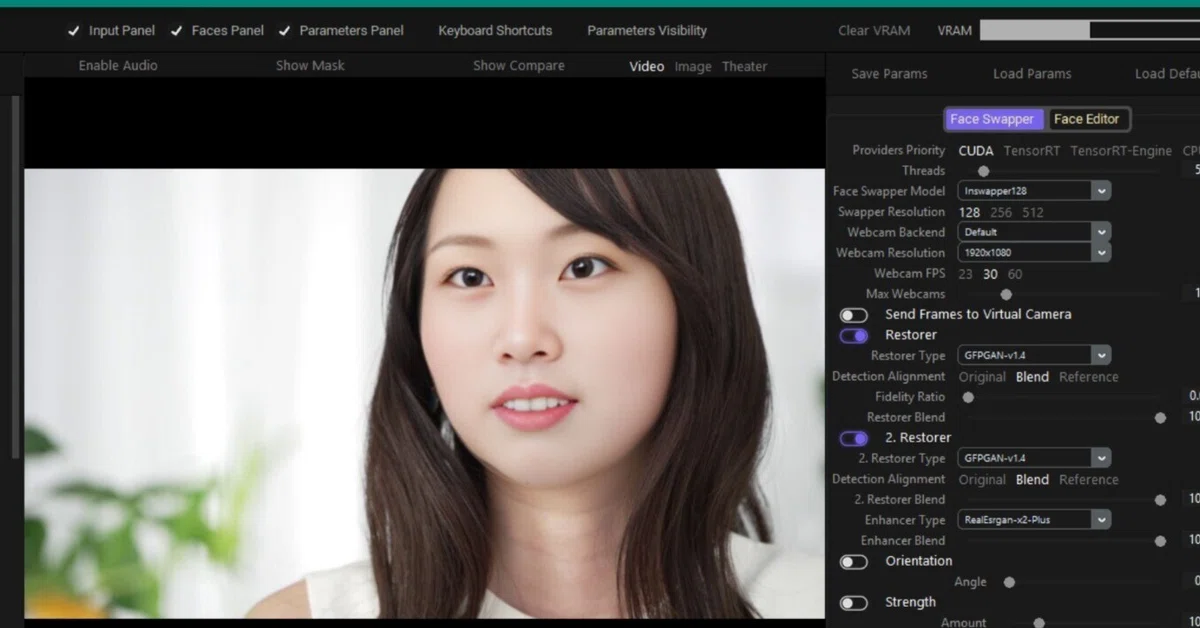Turn on the Strength toggle
The height and width of the screenshot is (628, 1200).
(x=854, y=603)
